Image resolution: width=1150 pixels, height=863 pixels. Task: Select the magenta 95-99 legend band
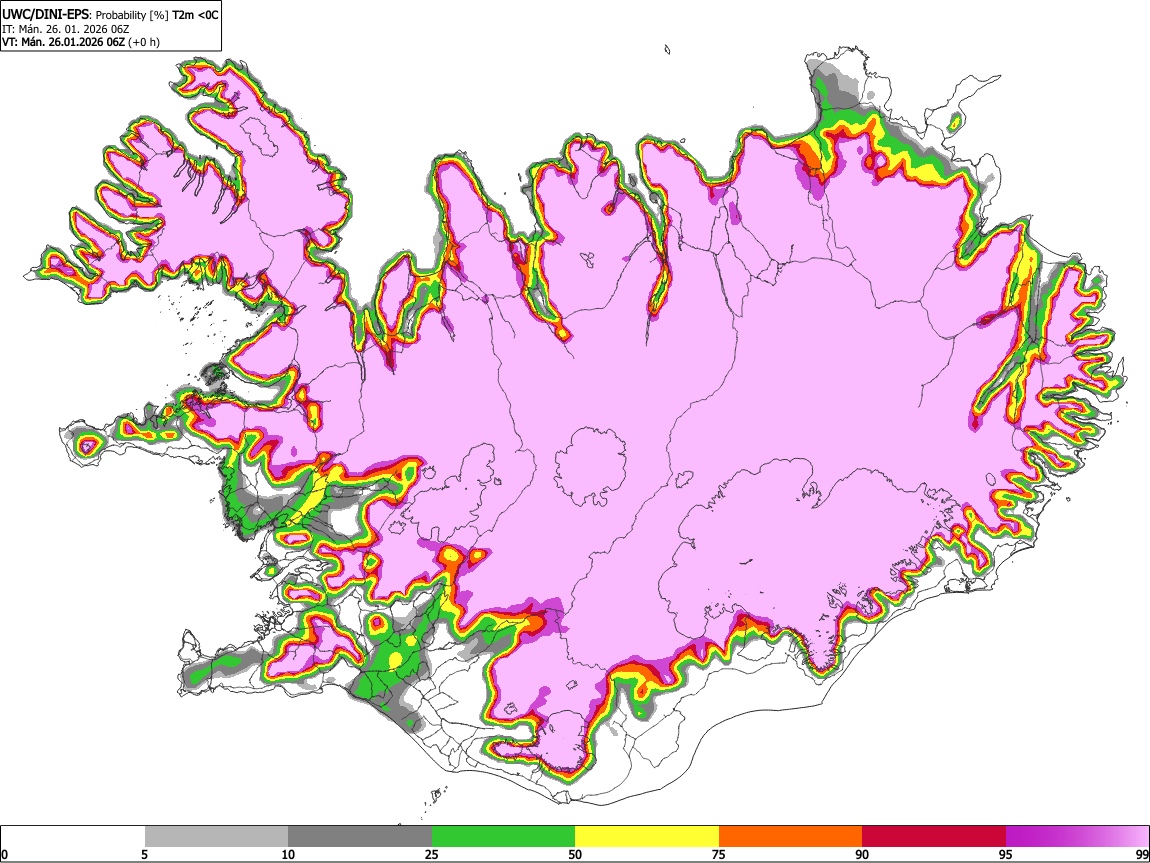tap(1077, 837)
